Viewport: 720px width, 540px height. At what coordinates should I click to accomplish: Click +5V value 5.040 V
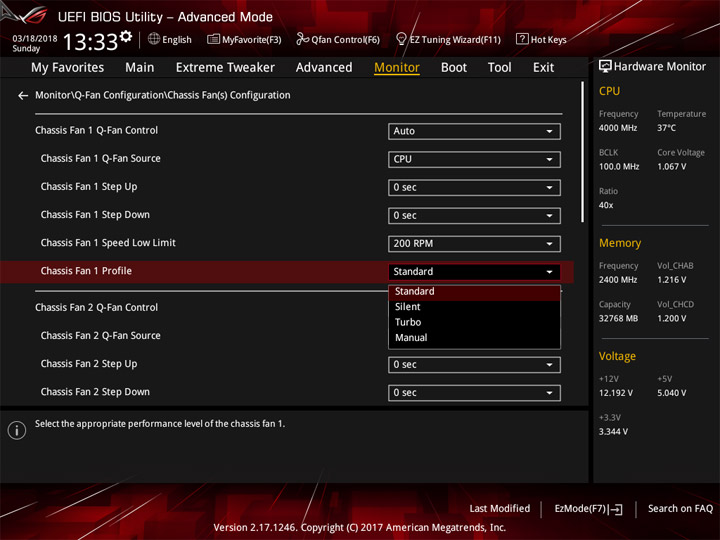tap(672, 393)
